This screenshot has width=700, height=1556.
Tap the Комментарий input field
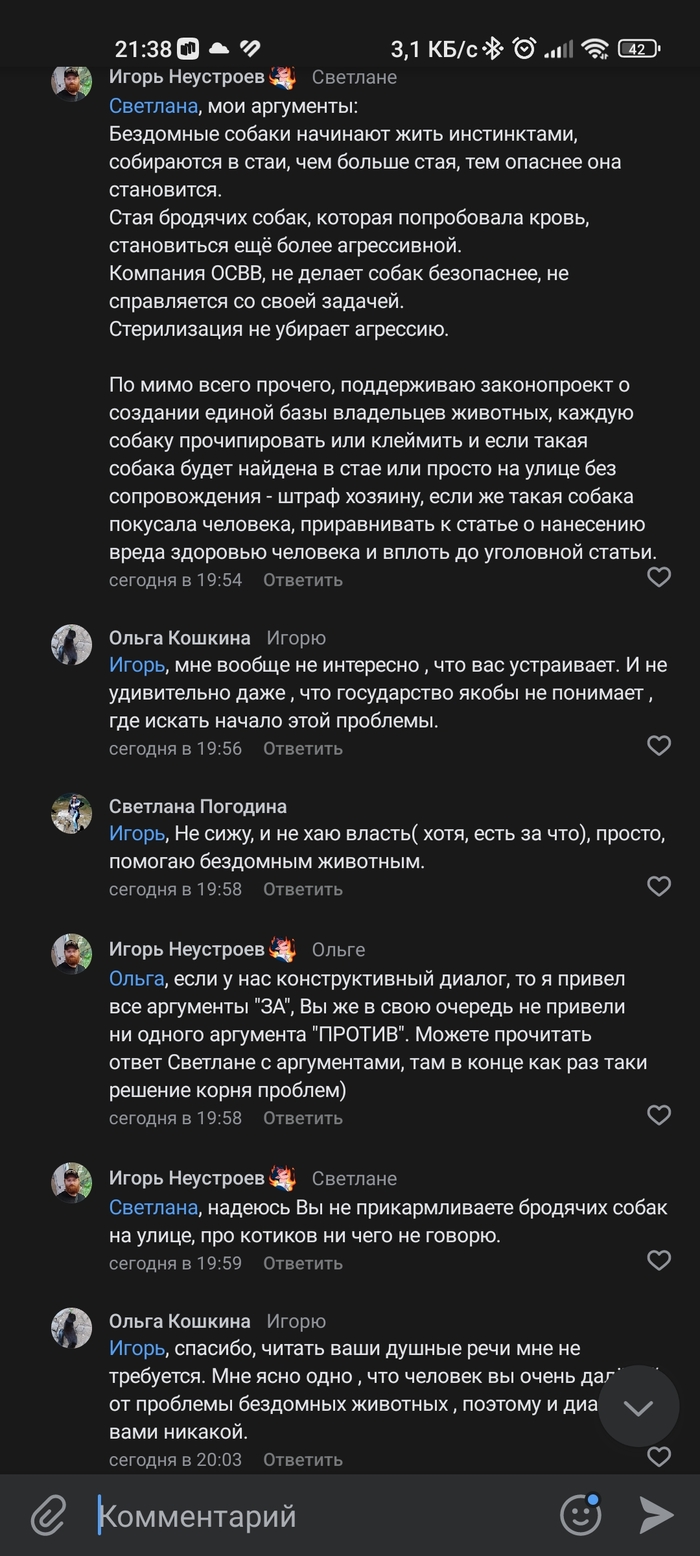coord(320,1516)
